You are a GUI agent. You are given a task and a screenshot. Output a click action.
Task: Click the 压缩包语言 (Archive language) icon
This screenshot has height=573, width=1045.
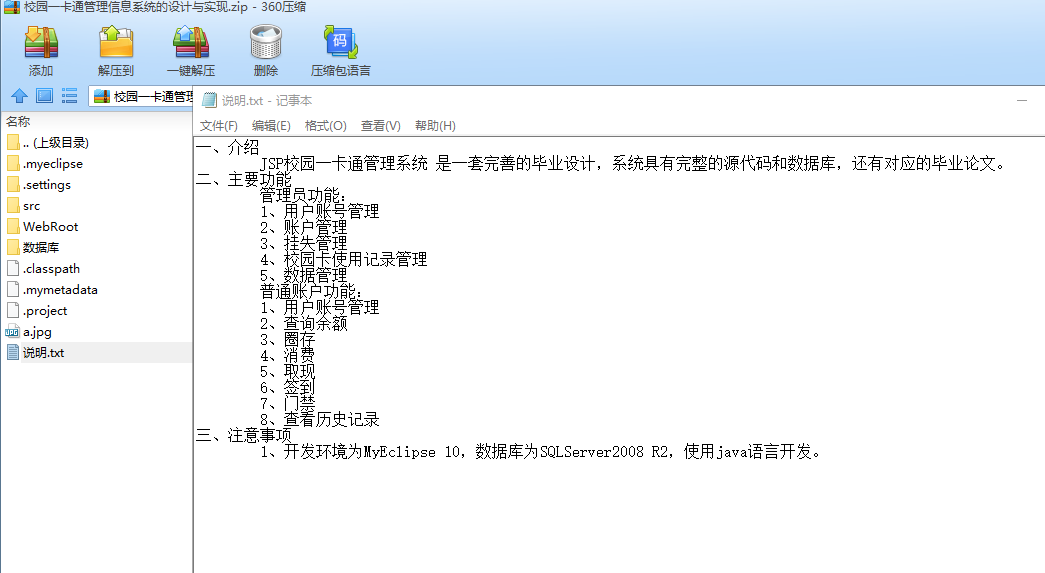pos(341,42)
